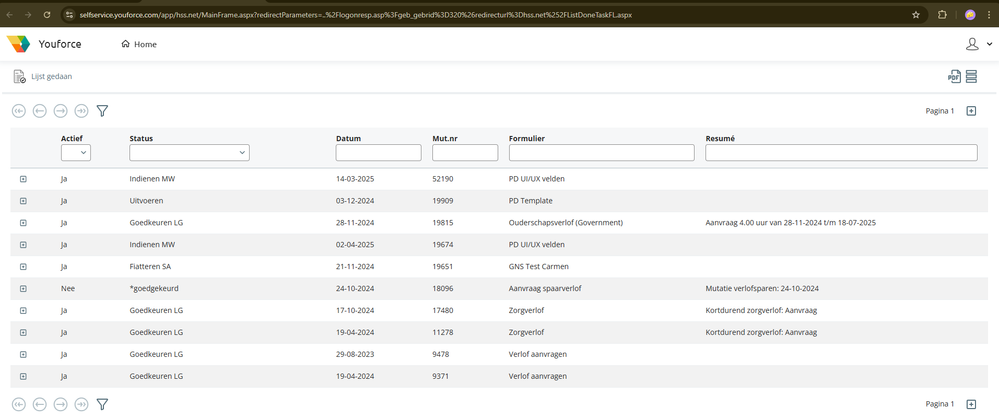Image resolution: width=999 pixels, height=415 pixels.
Task: Click the stacked rows list view icon
Action: pos(971,77)
